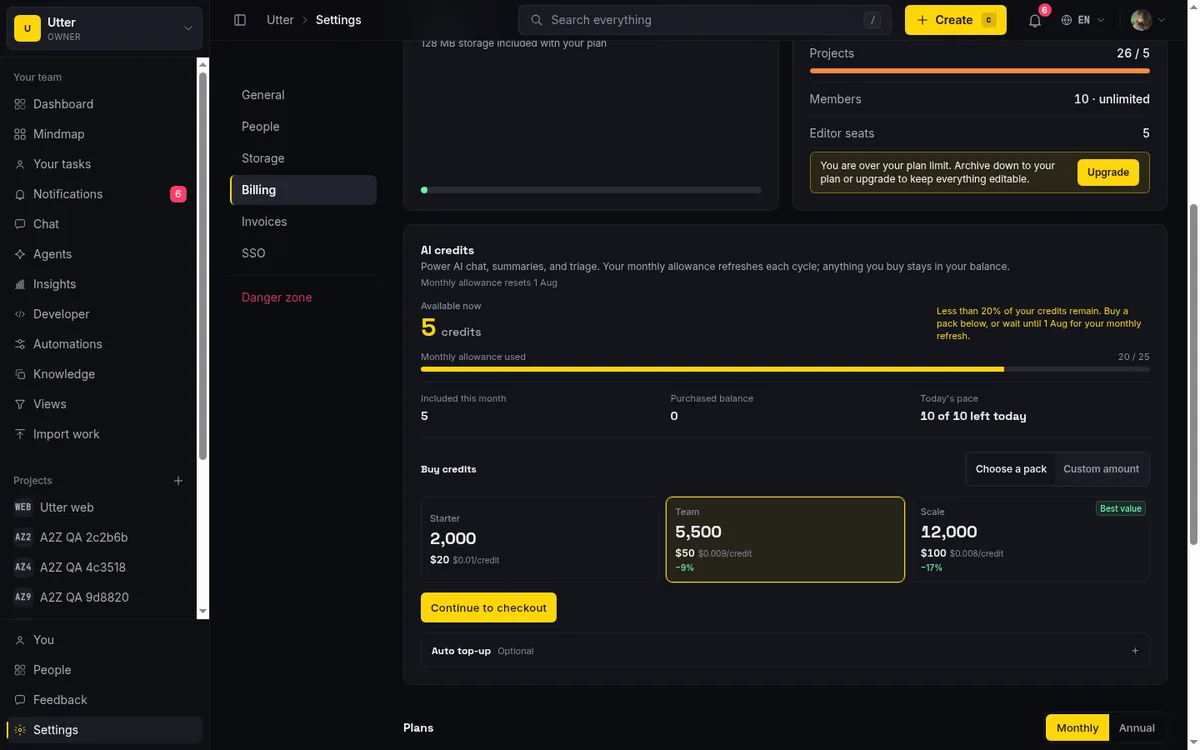Click the storage usage progress bar
The width and height of the screenshot is (1200, 750).
coord(591,189)
